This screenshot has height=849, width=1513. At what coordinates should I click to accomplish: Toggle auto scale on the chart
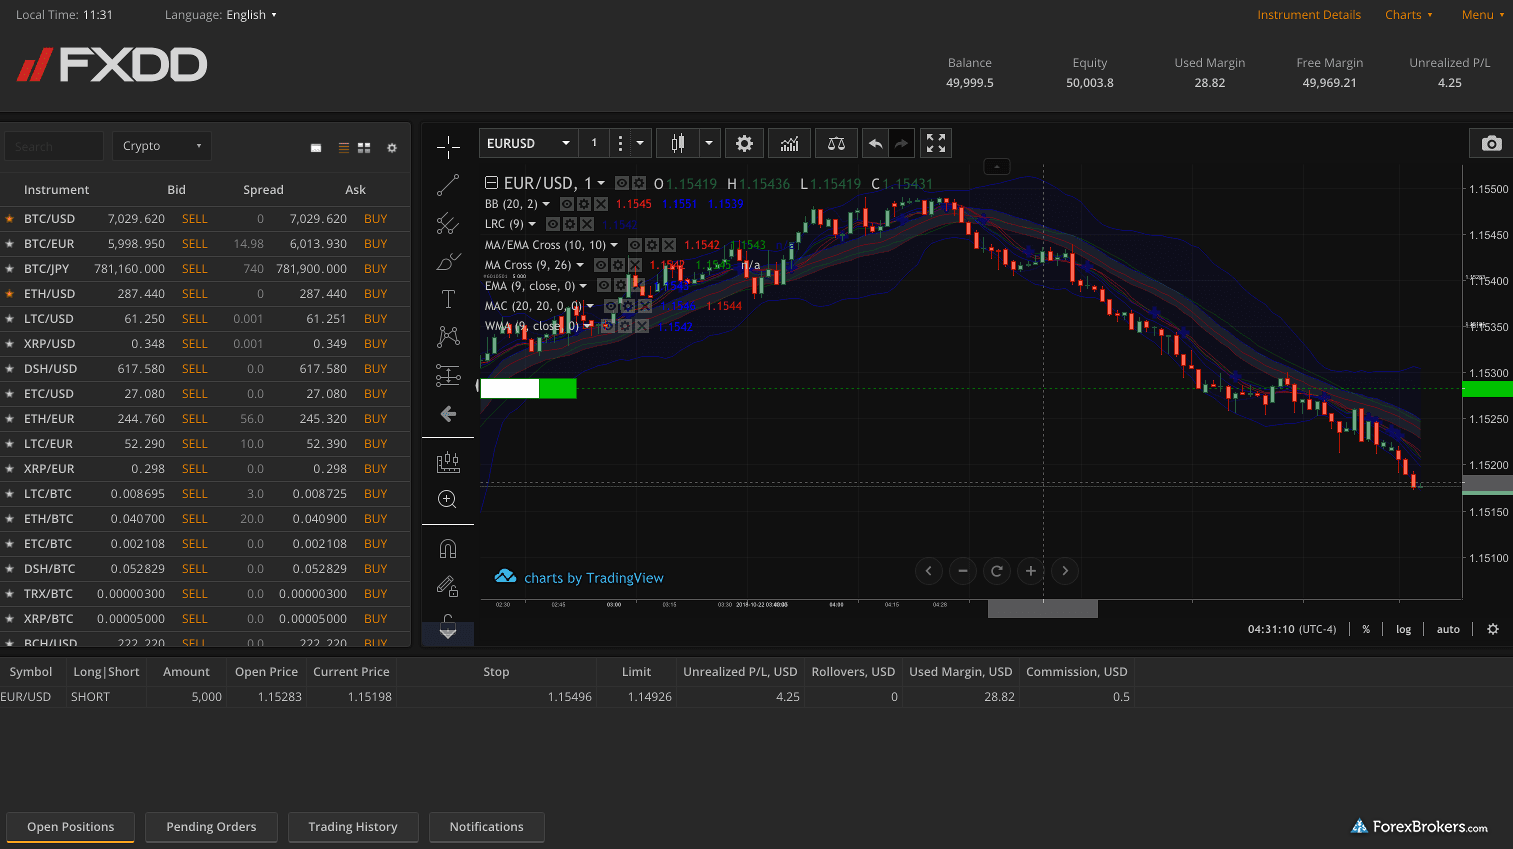pyautogui.click(x=1448, y=629)
